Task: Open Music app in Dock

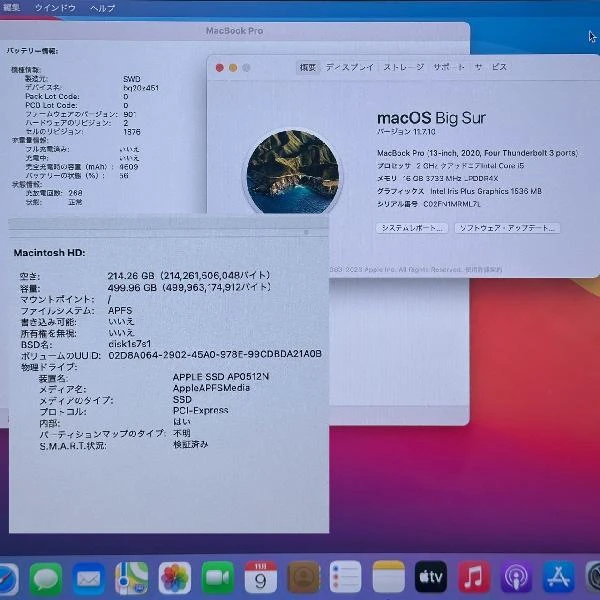Action: click(x=474, y=577)
